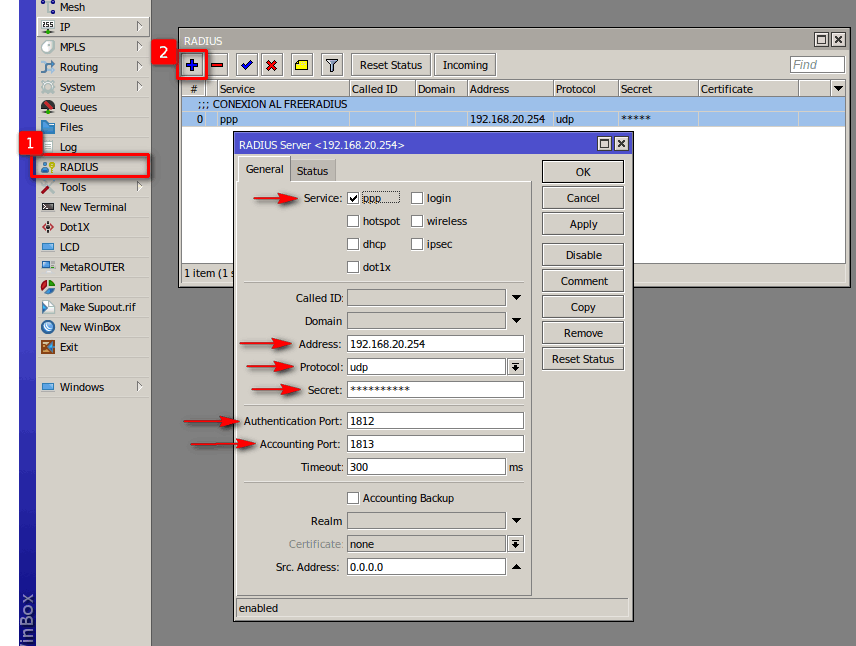Enable the selected entry with blue checkmark icon
The image size is (856, 646).
[x=245, y=64]
